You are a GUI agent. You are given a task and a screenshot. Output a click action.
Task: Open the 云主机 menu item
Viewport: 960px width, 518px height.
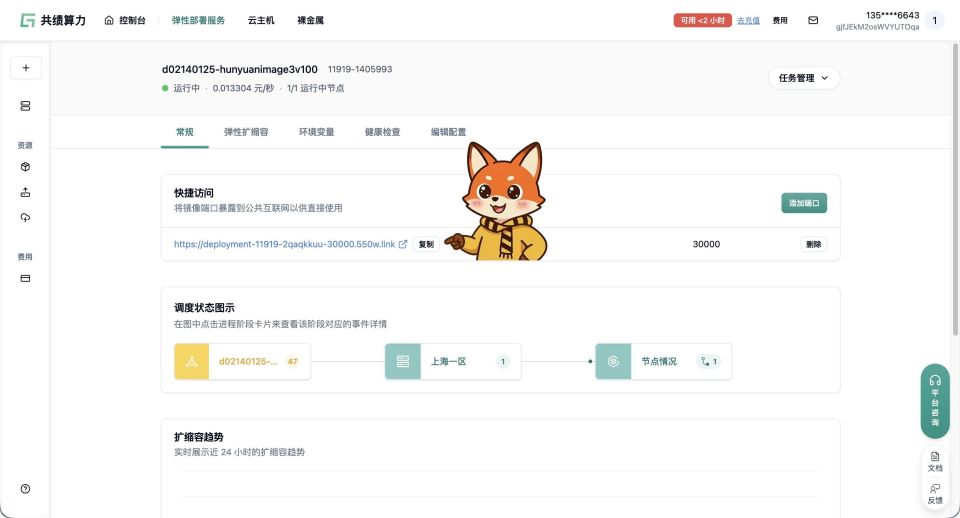coord(261,20)
